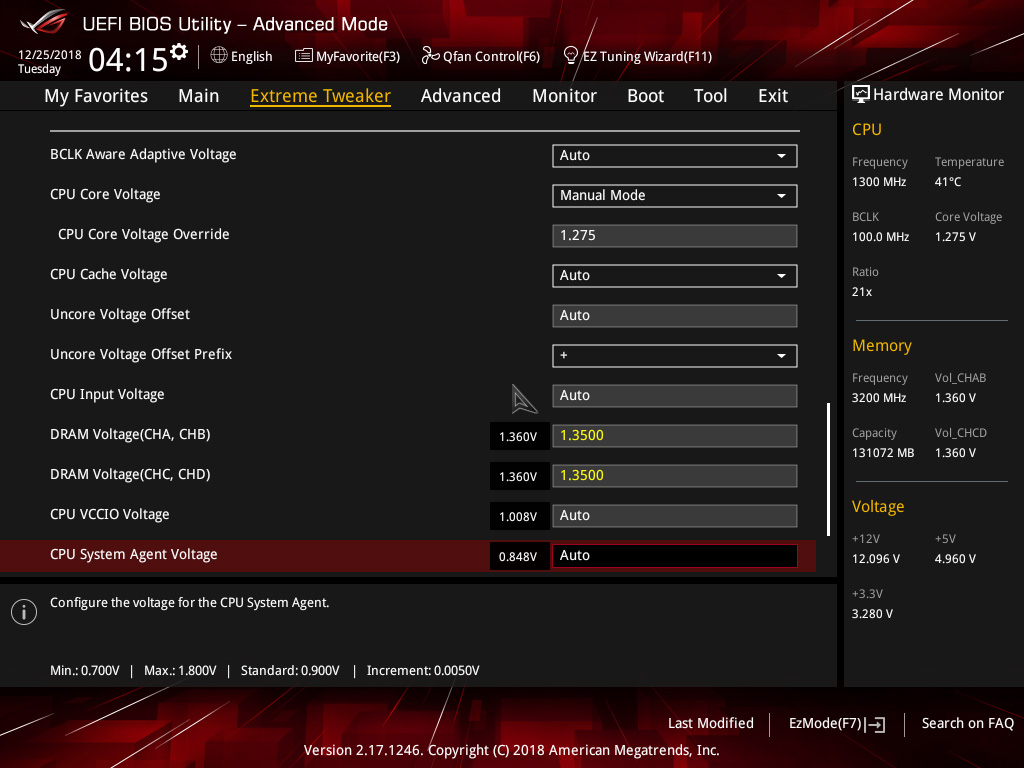Select CPU System Agent Voltage row label
This screenshot has width=1024, height=768.
coord(134,554)
